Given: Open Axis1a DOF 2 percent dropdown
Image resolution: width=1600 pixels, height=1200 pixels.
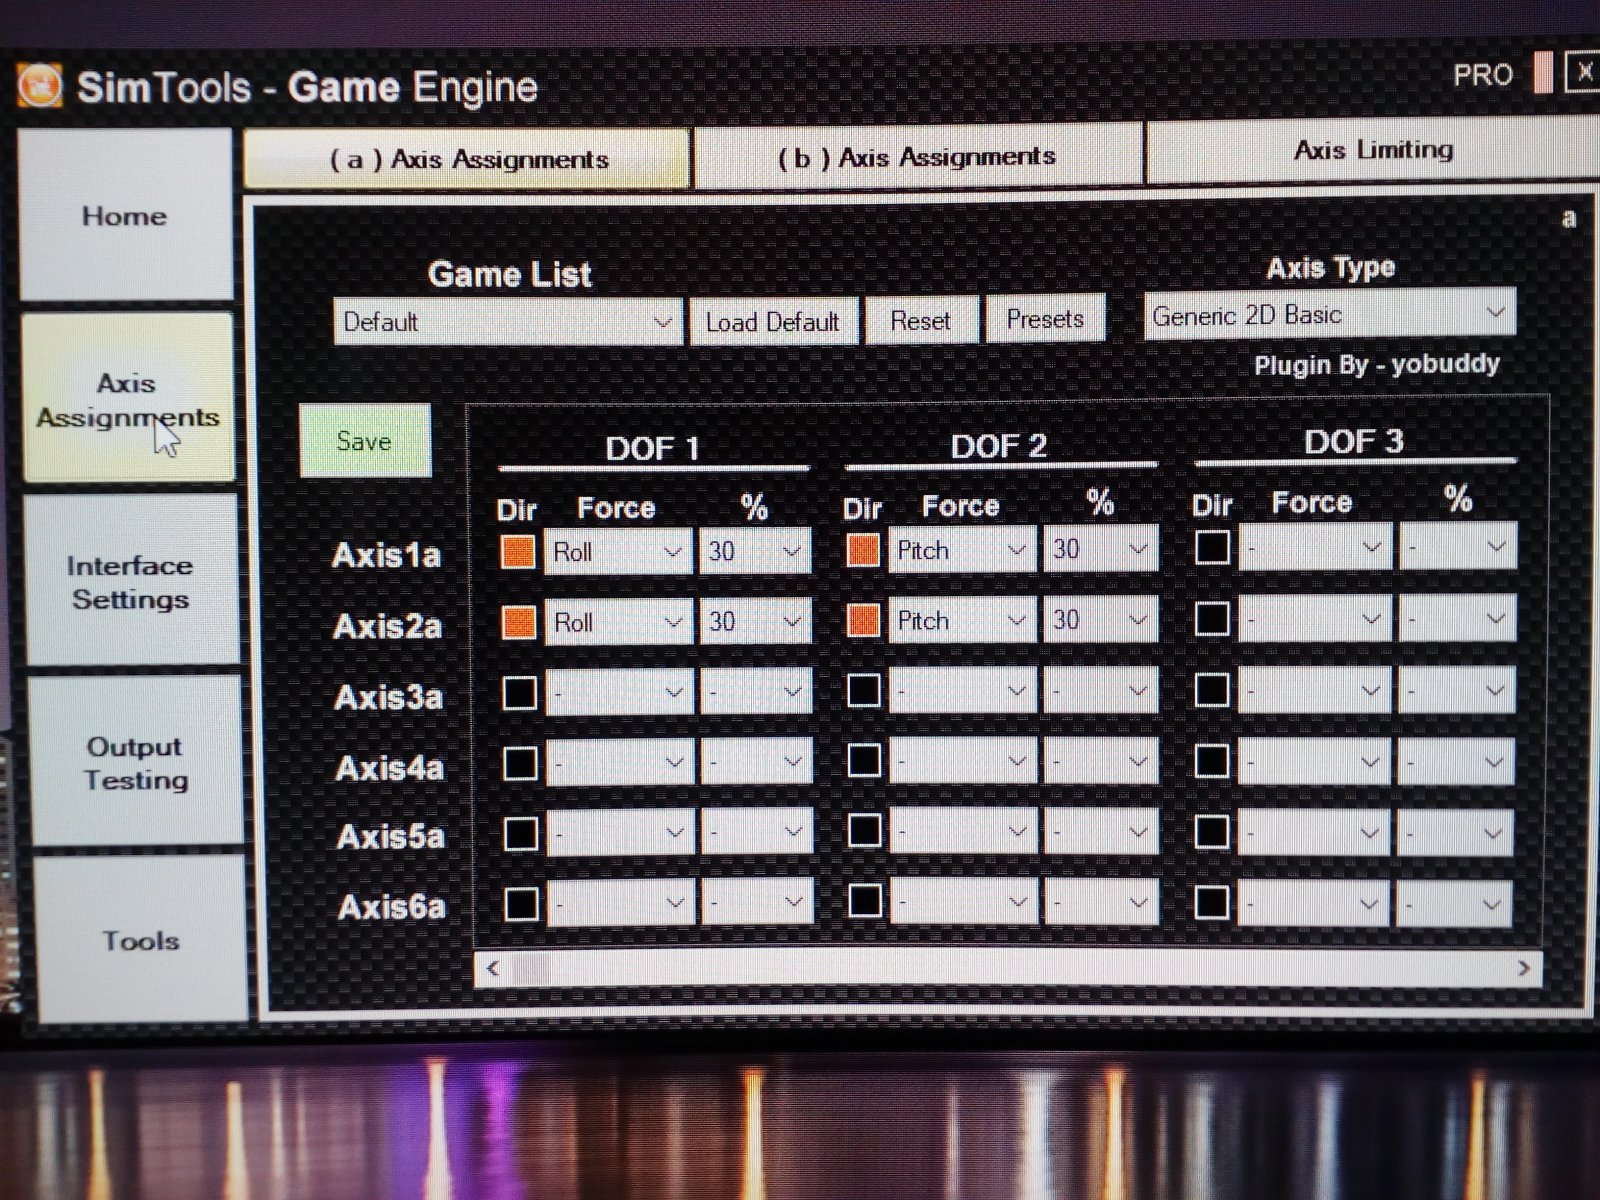Looking at the screenshot, I should pos(1100,549).
